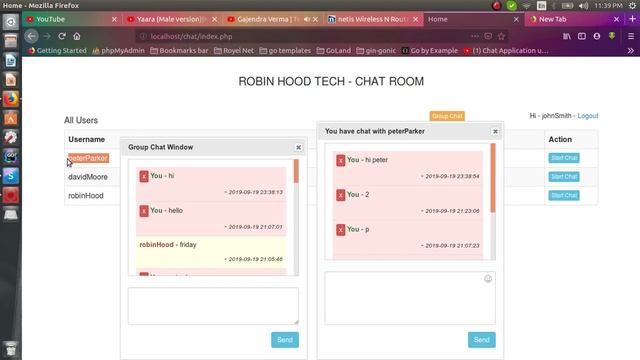Image resolution: width=640 pixels, height=360 pixels.
Task: Delete the 'You - hi' group message
Action: (144, 176)
